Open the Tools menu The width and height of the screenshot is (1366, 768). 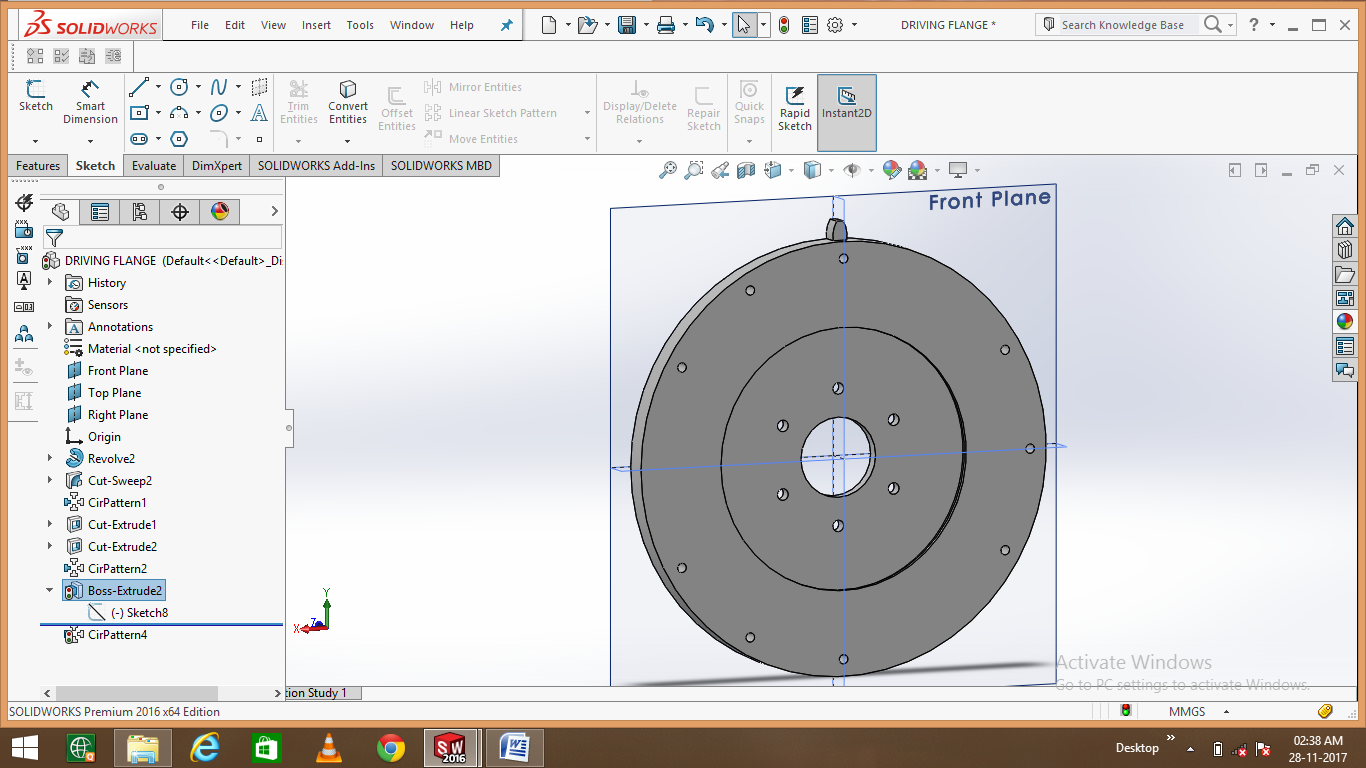coord(359,25)
